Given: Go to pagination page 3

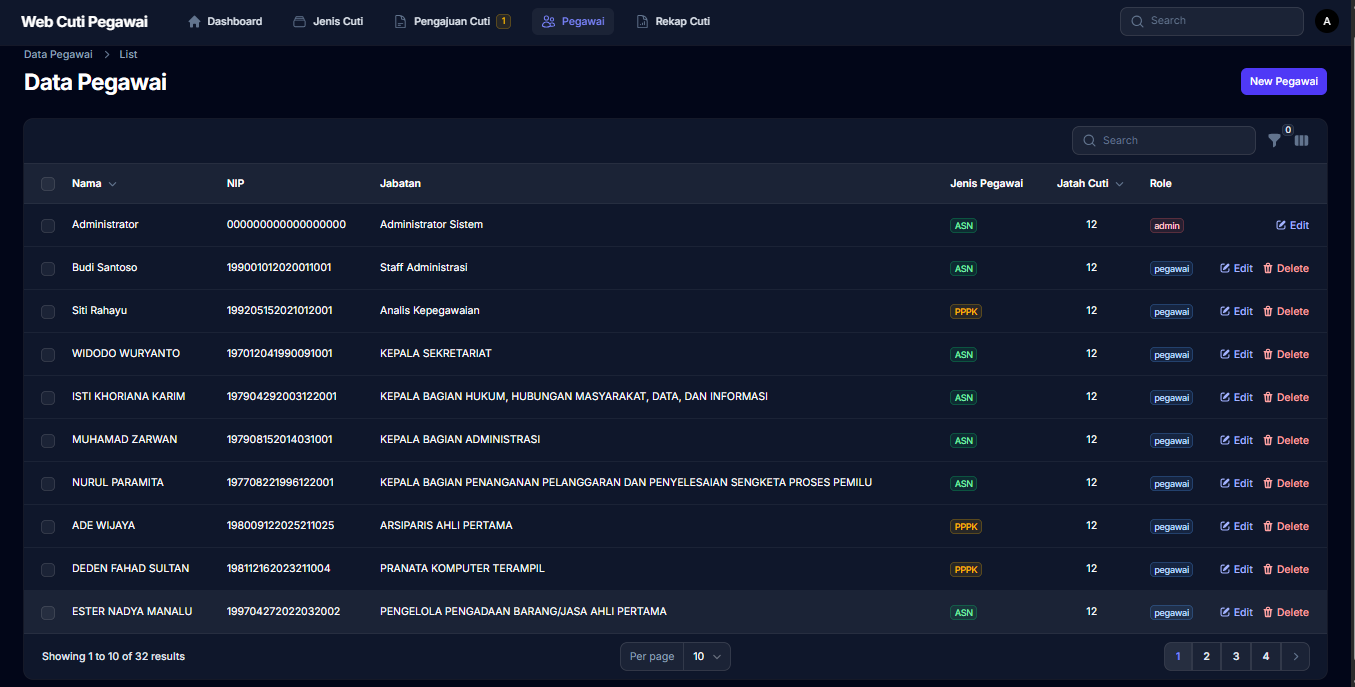Looking at the screenshot, I should [1236, 656].
